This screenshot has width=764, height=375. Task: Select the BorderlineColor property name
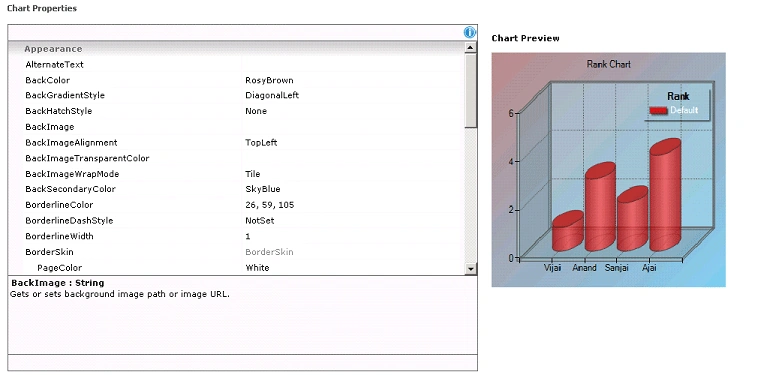(x=59, y=205)
